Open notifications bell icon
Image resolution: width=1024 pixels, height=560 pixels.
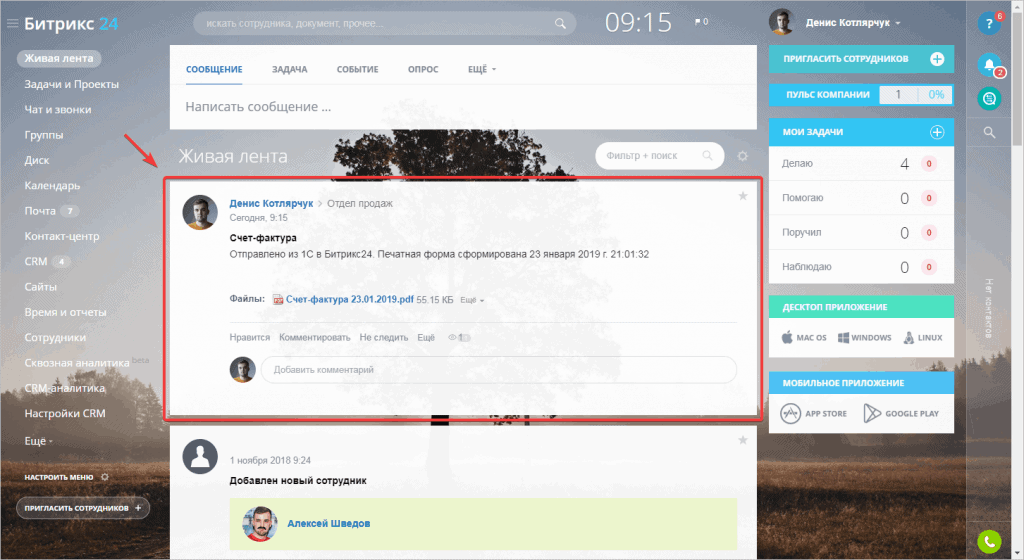click(x=989, y=64)
